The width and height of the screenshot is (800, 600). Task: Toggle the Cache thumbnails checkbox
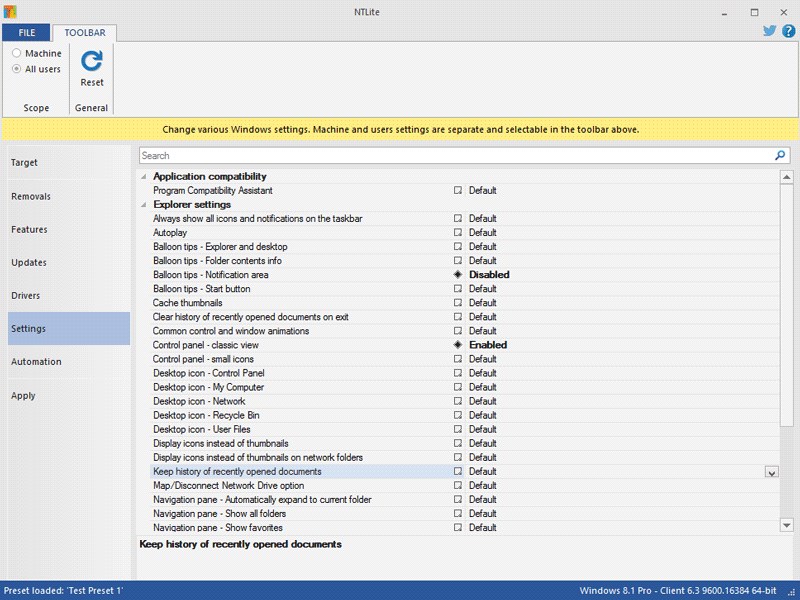coord(458,303)
